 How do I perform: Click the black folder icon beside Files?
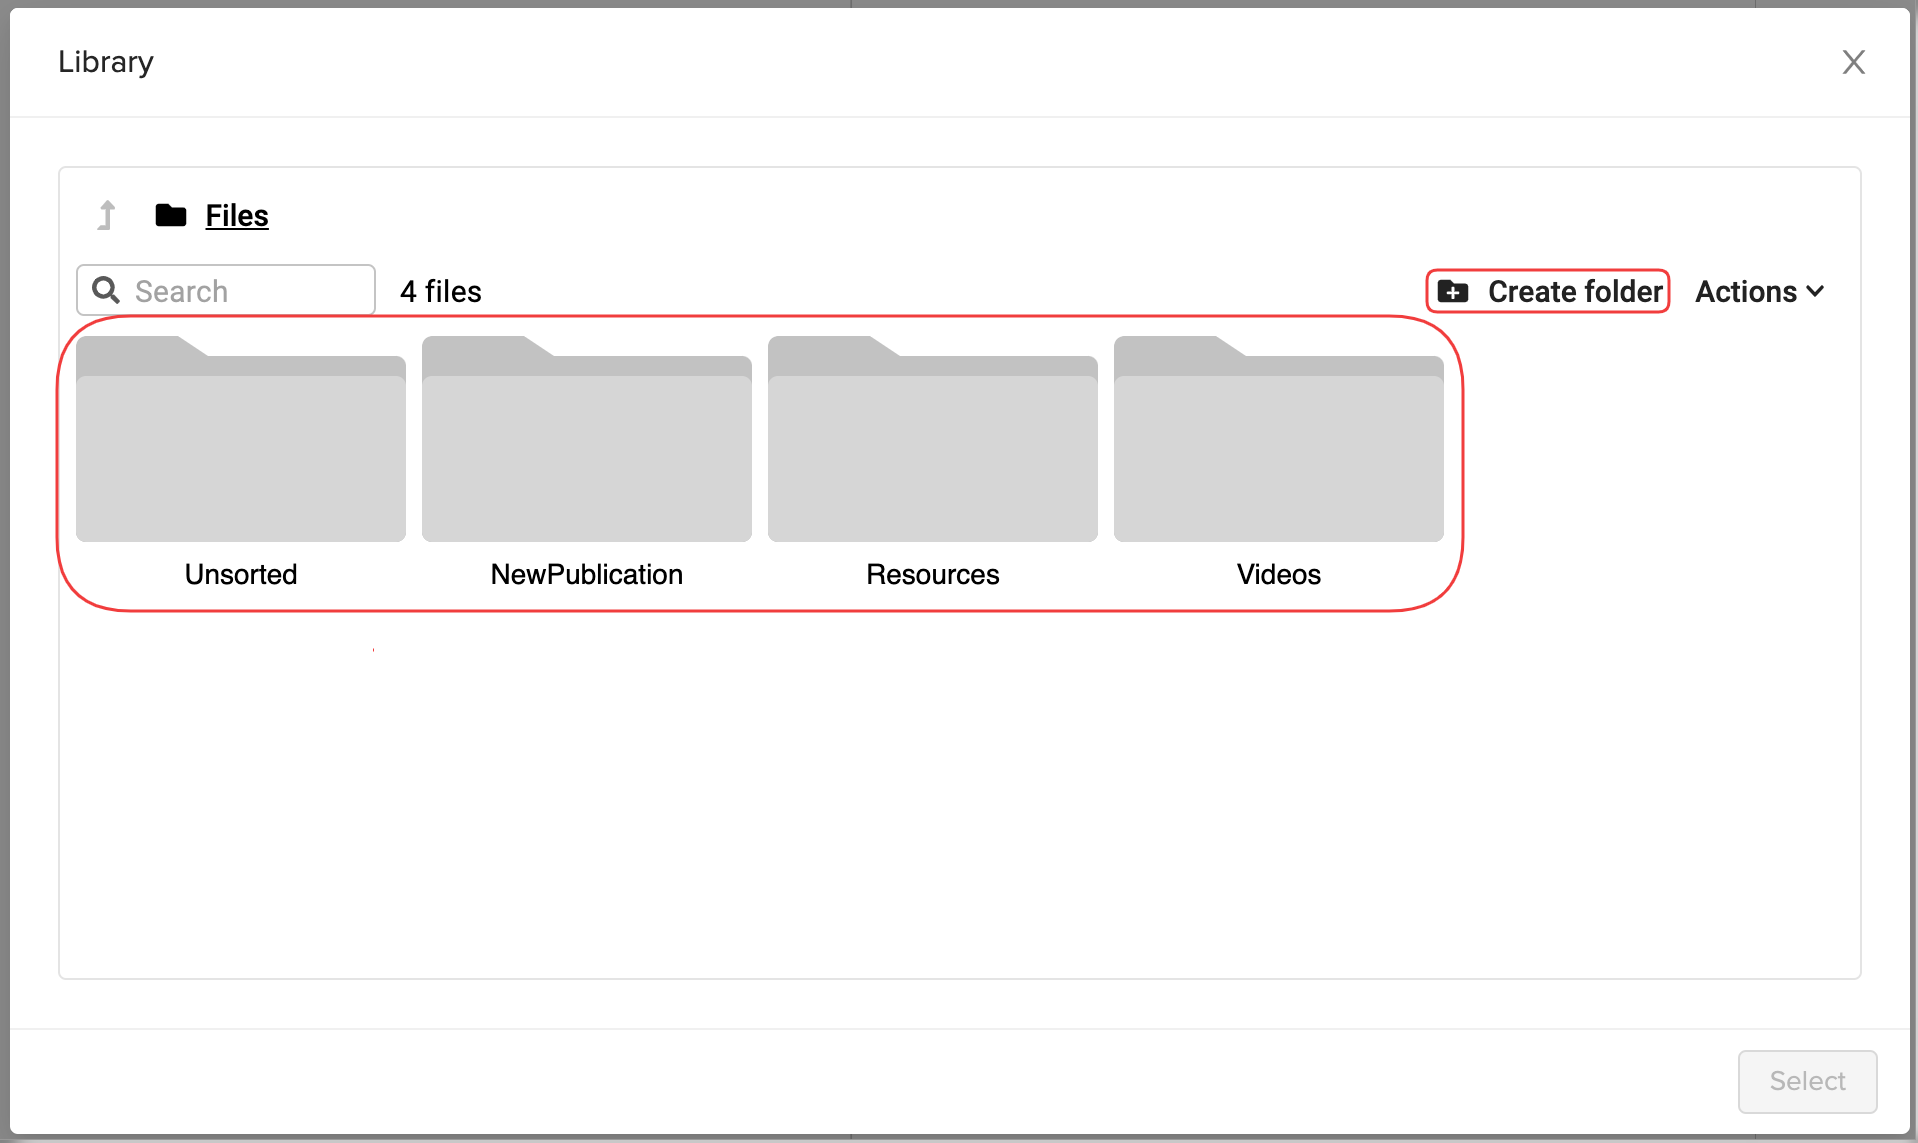(171, 215)
